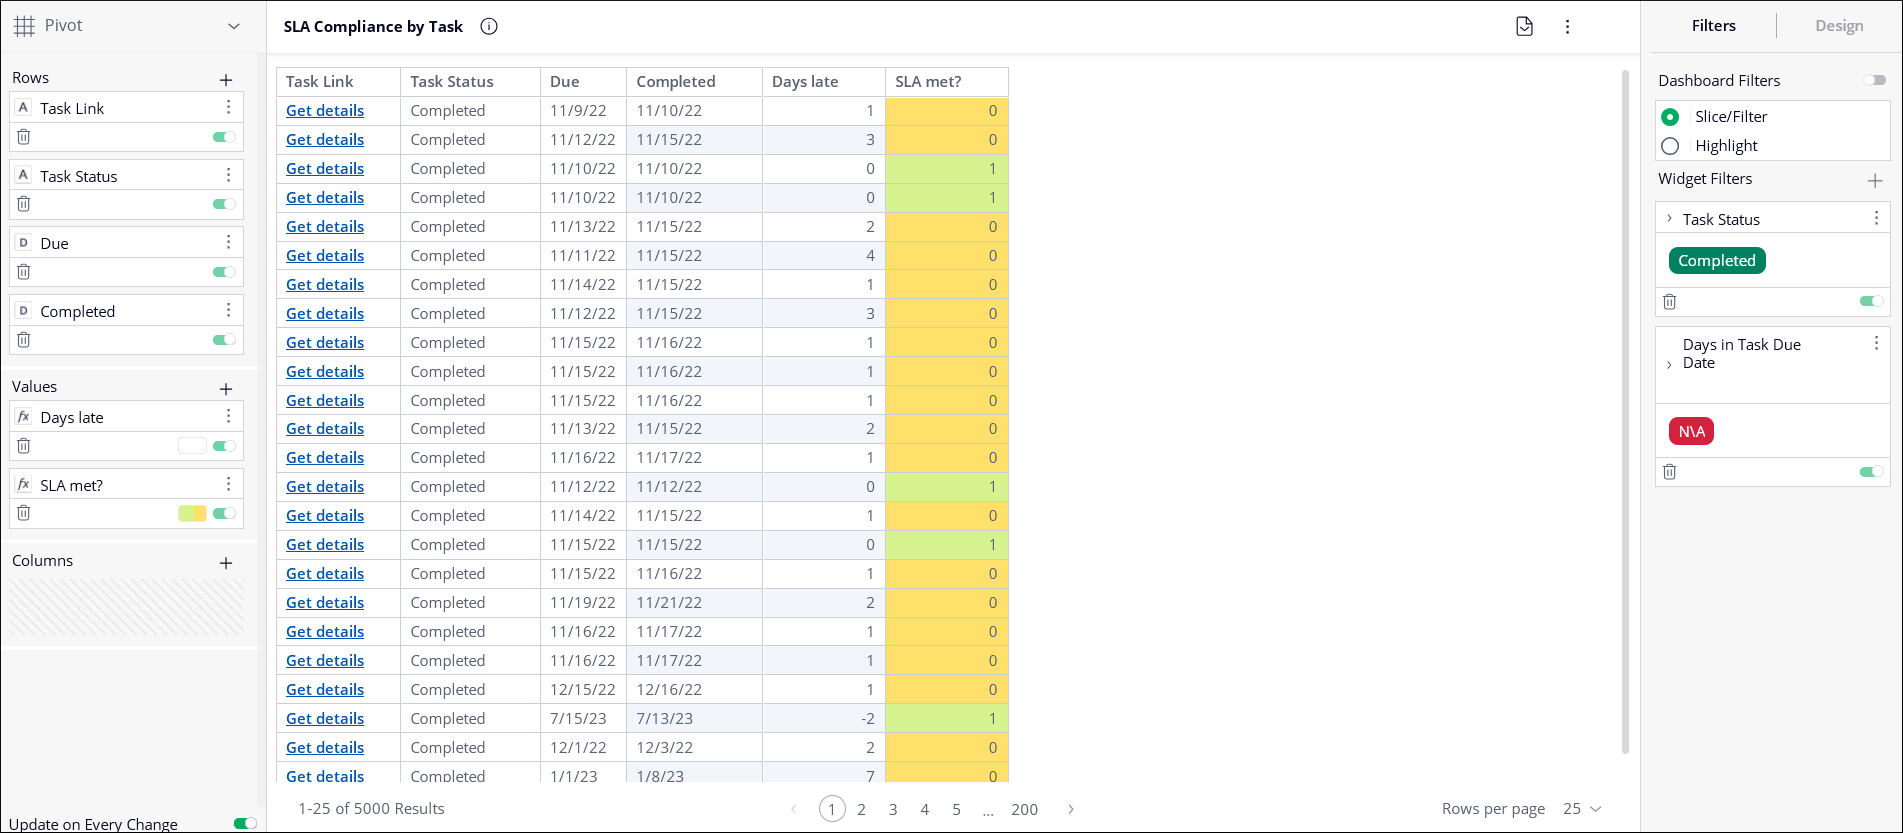Toggle the SLA met? value field
The height and width of the screenshot is (833, 1903).
coord(224,513)
